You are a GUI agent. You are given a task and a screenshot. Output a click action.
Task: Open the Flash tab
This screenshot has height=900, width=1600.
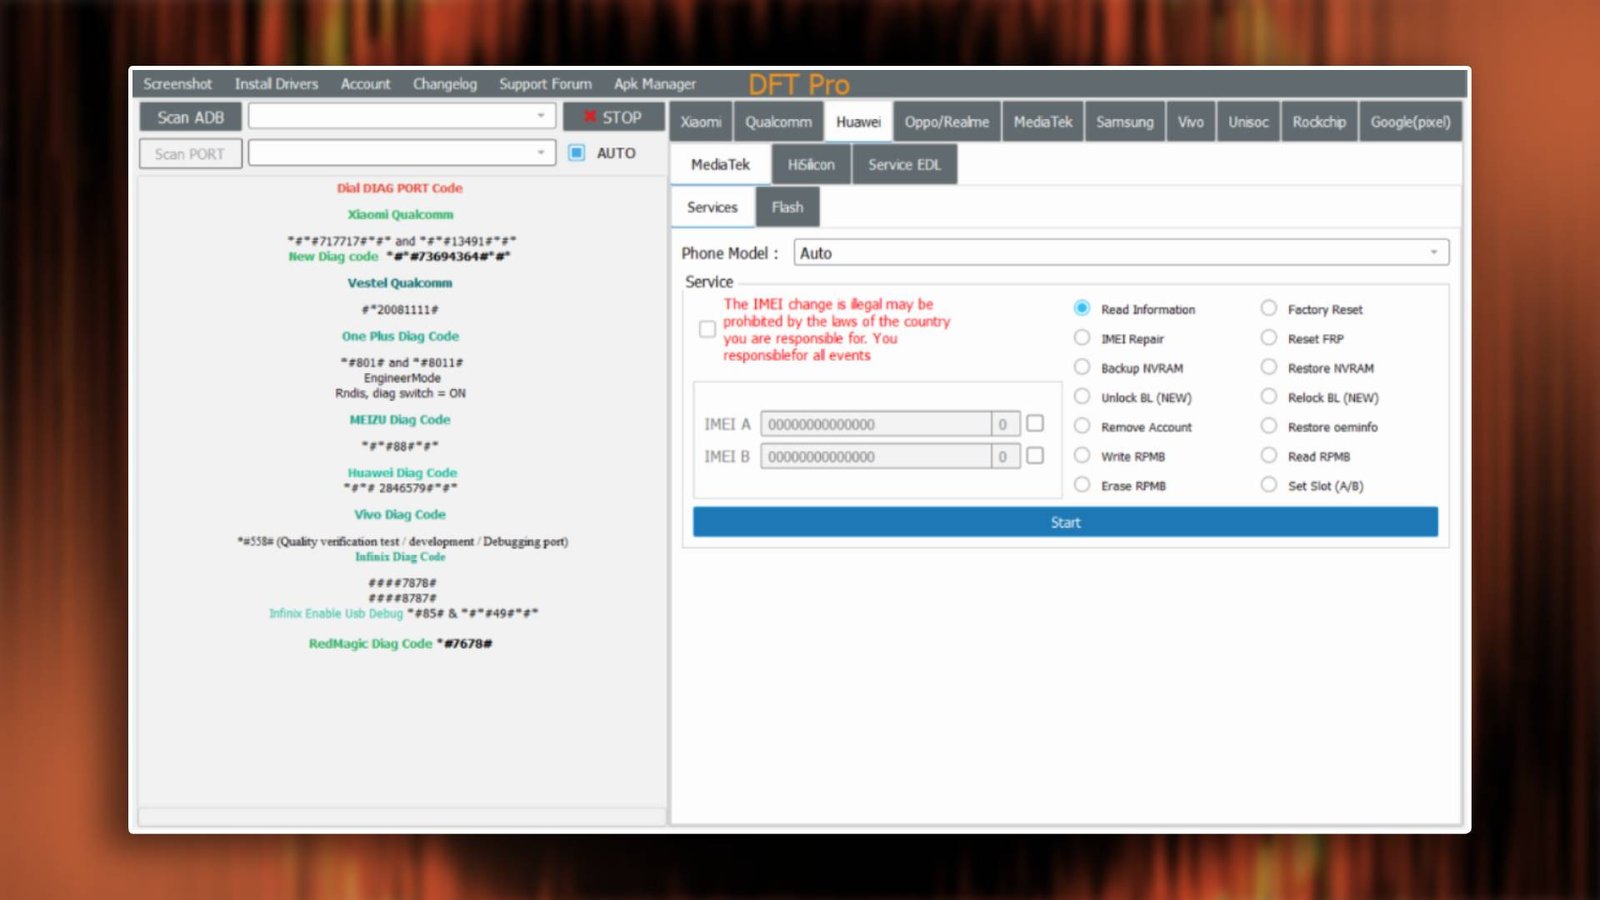787,206
